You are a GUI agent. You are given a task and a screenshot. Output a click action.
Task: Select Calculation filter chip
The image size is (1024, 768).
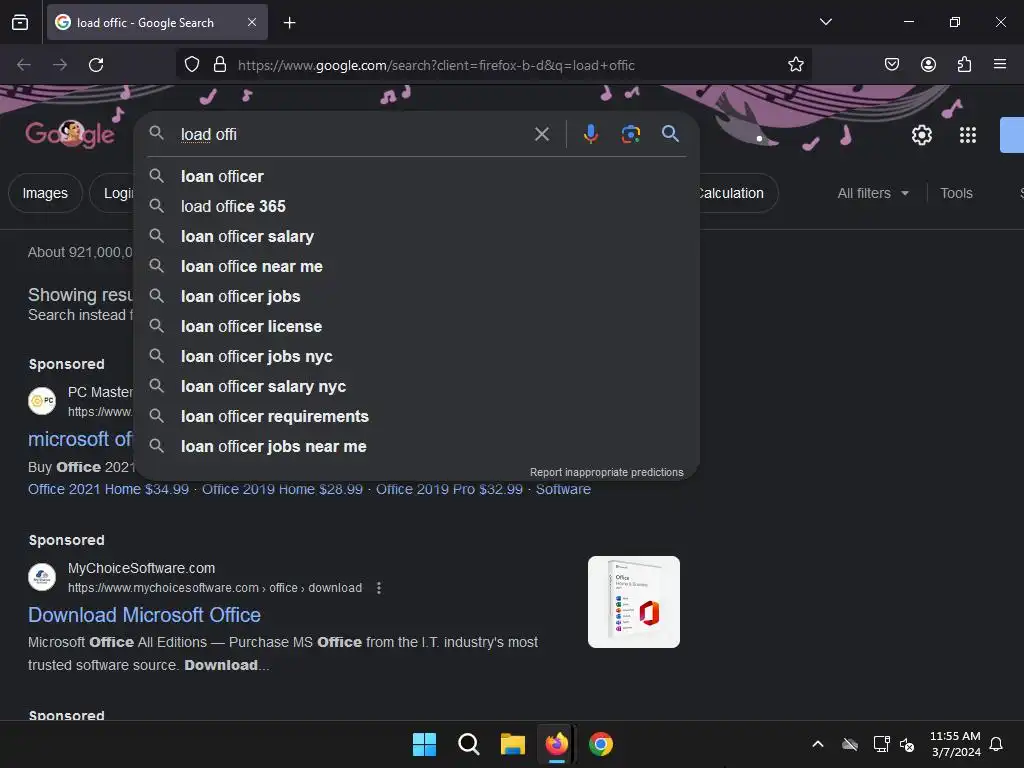737,193
